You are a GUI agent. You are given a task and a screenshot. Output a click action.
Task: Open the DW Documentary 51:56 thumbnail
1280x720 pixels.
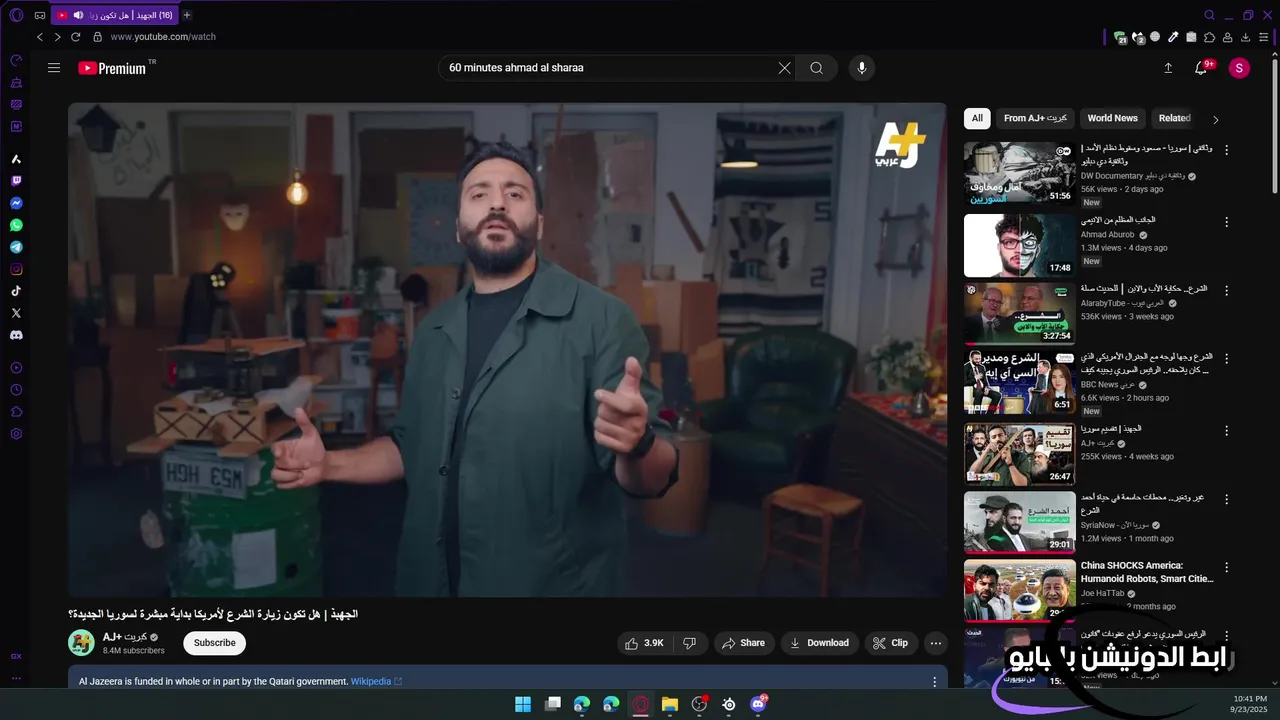tap(1019, 173)
